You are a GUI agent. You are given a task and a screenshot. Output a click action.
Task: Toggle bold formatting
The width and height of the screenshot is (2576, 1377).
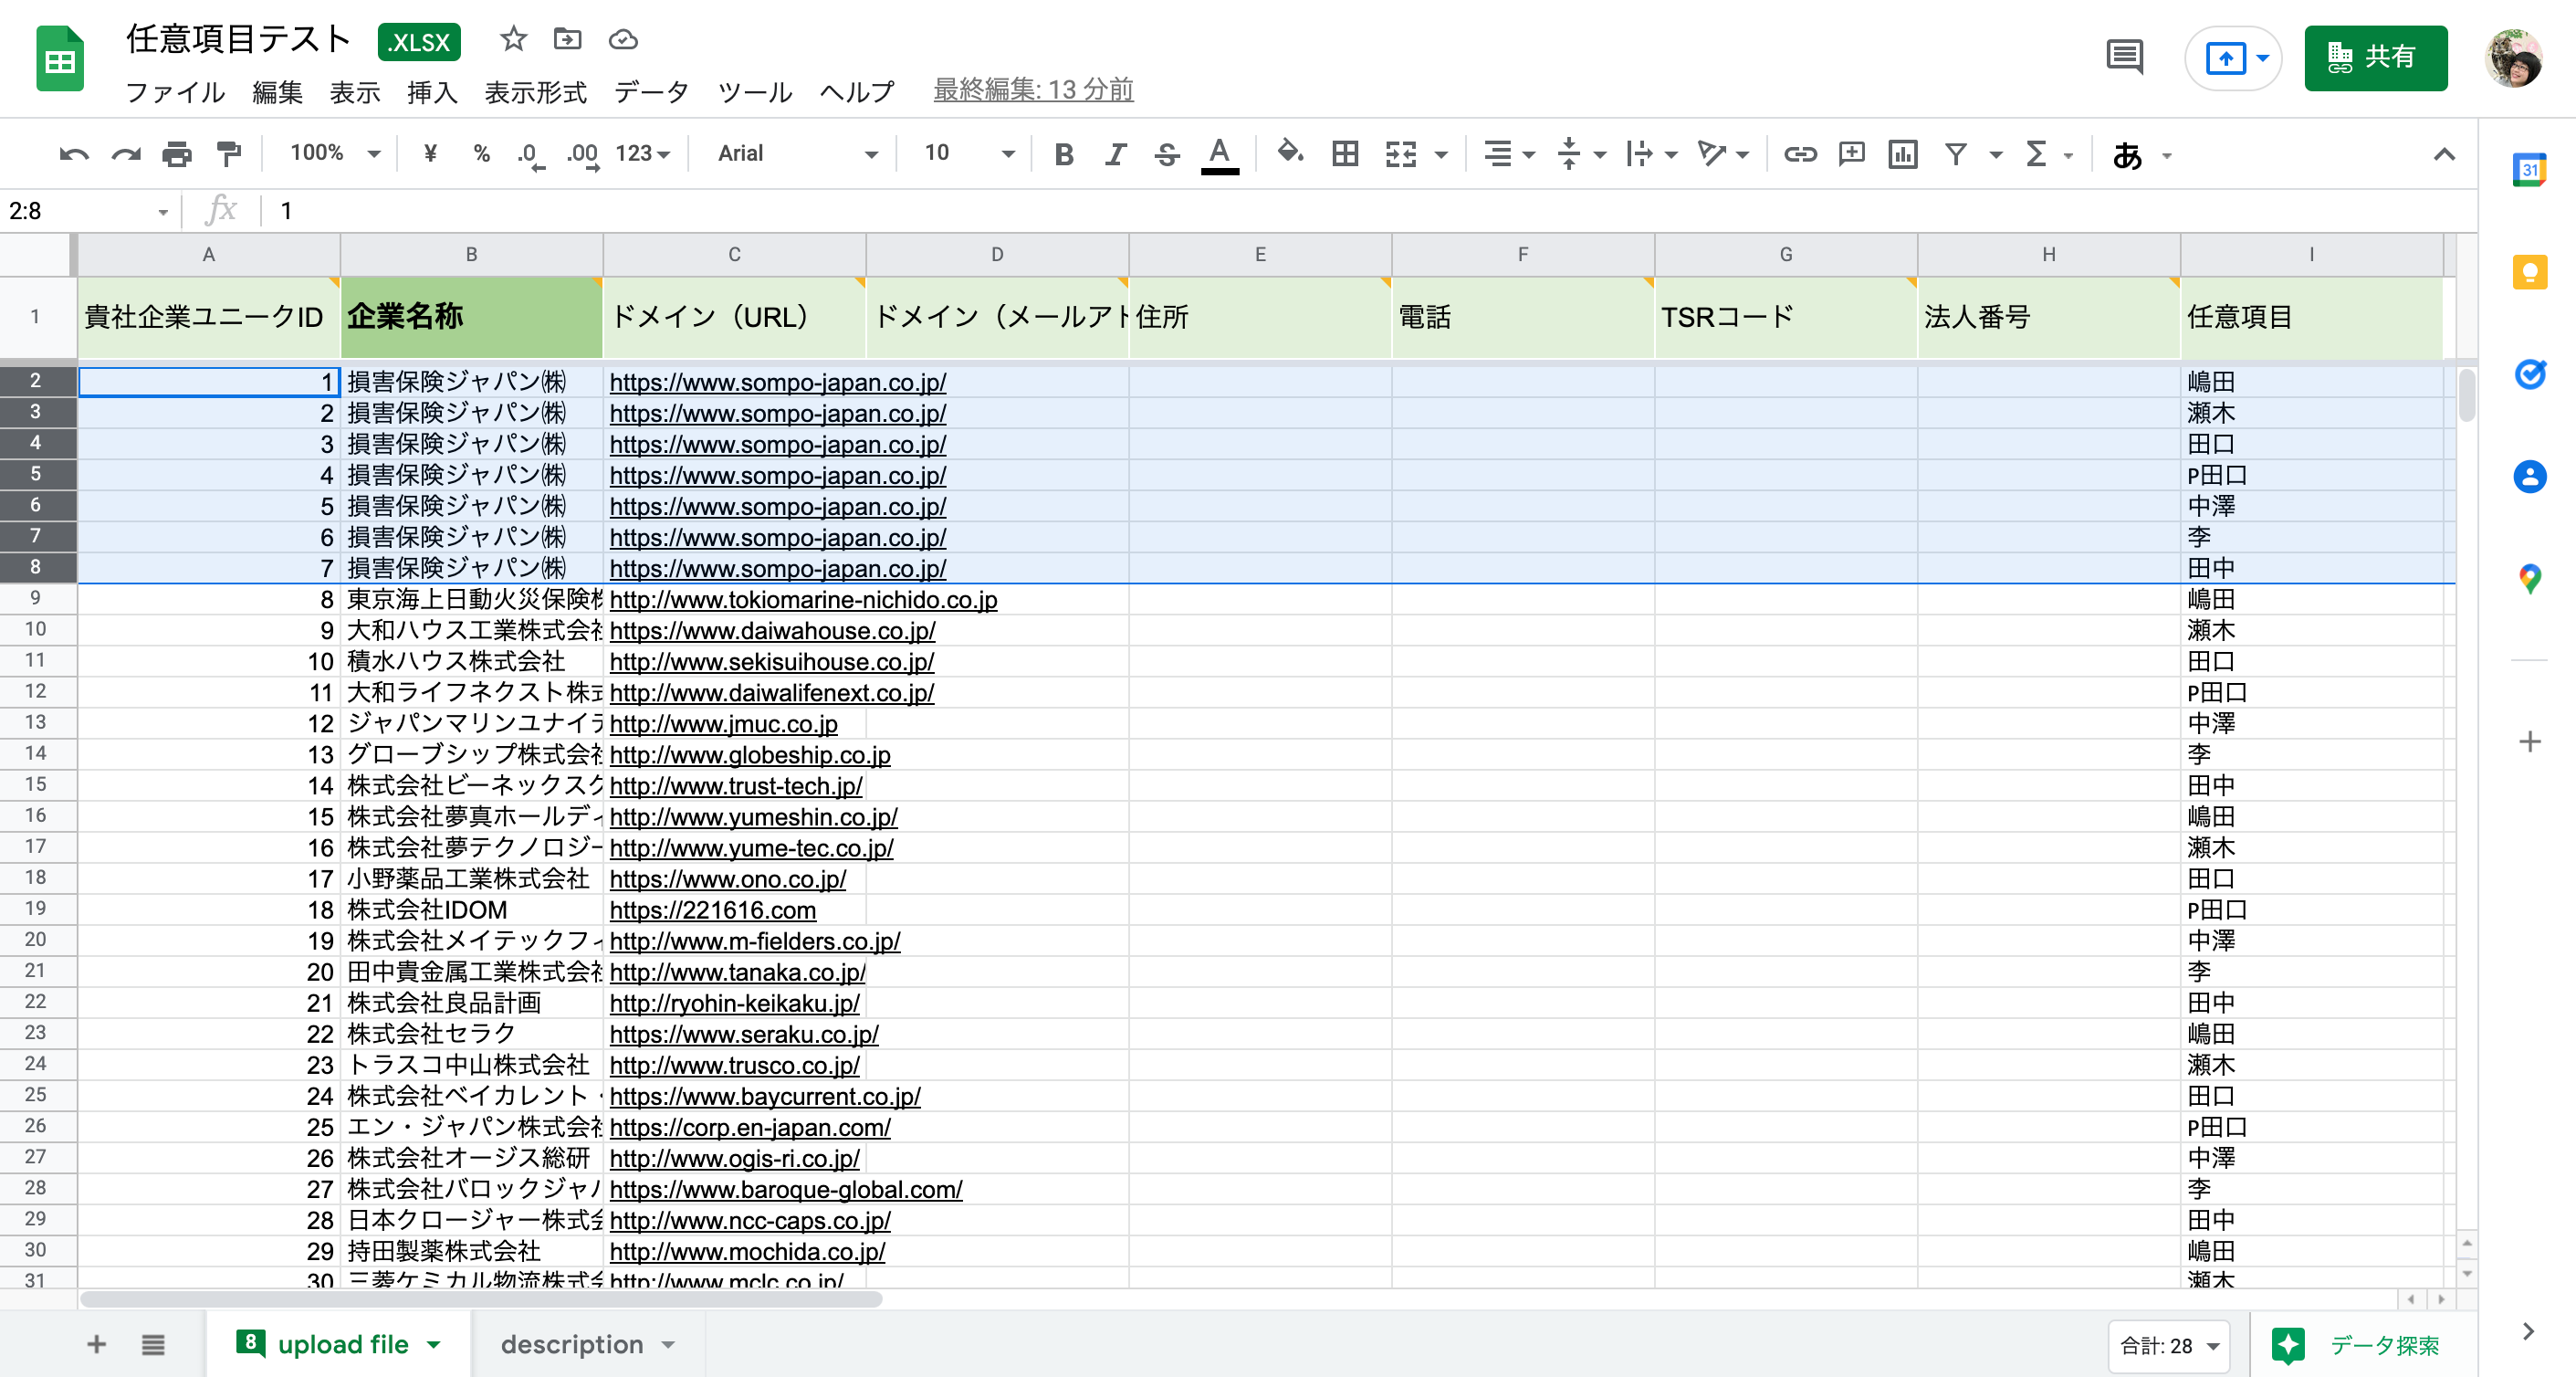click(x=1064, y=154)
